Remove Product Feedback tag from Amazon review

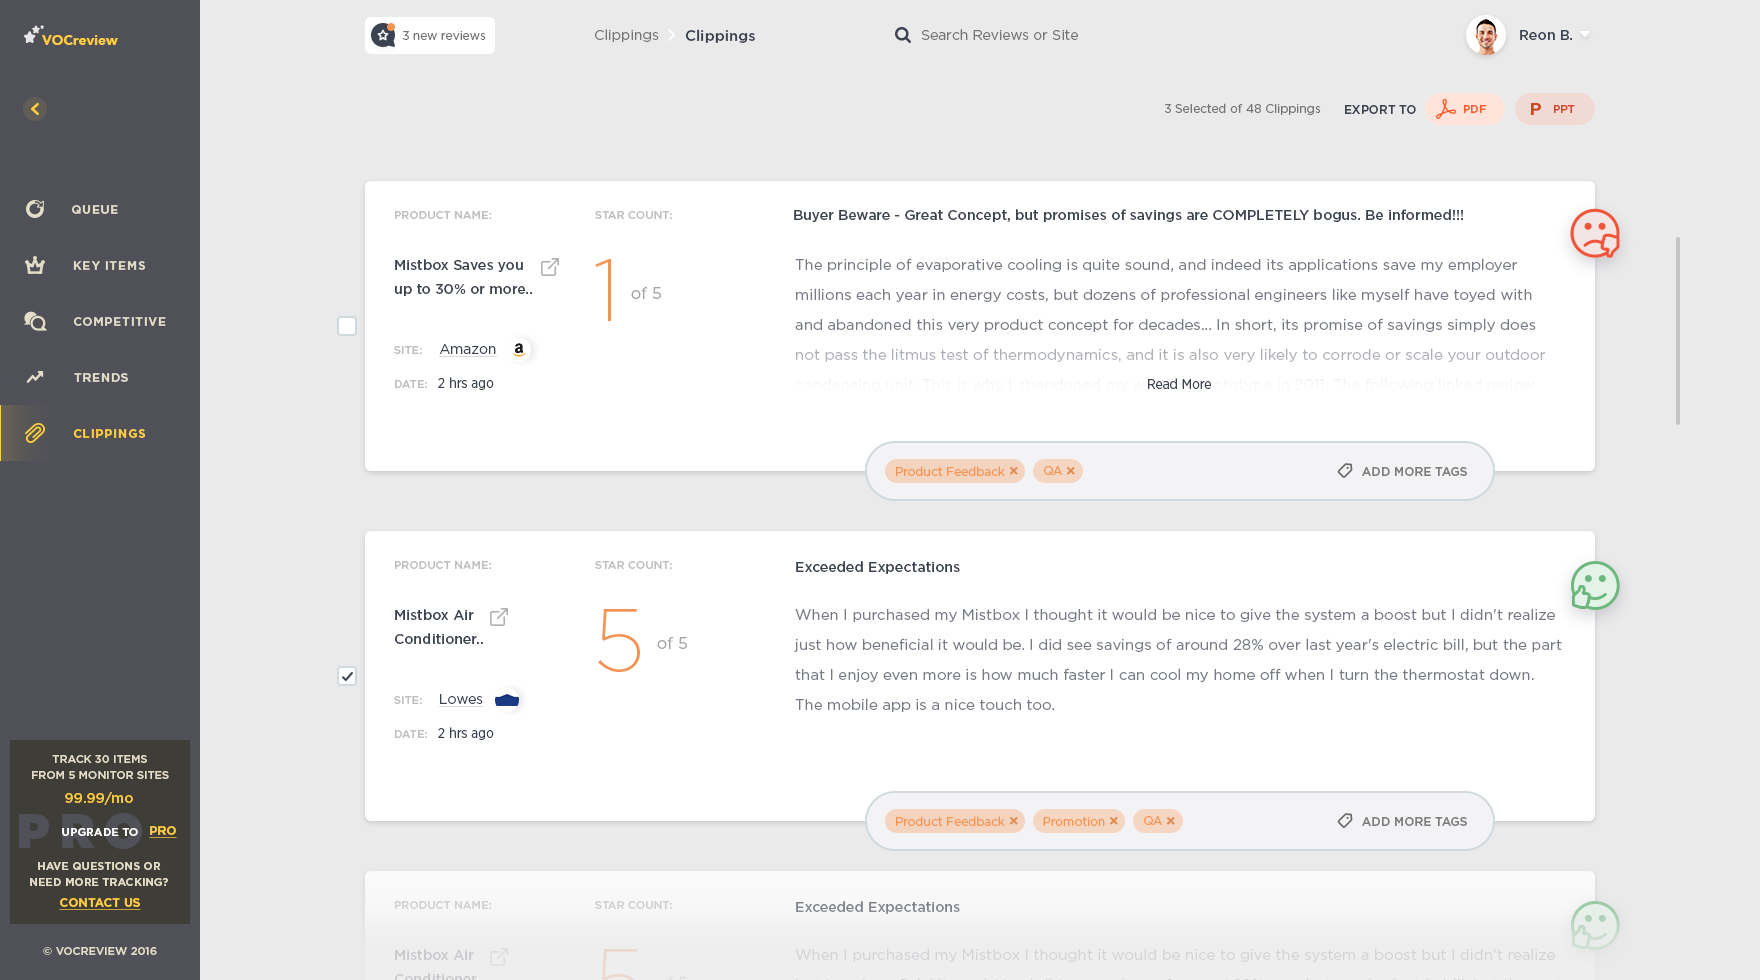click(x=1013, y=471)
